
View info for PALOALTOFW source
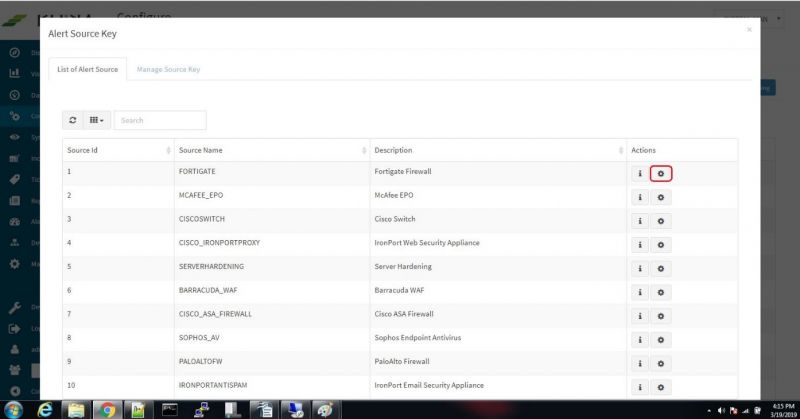point(640,363)
